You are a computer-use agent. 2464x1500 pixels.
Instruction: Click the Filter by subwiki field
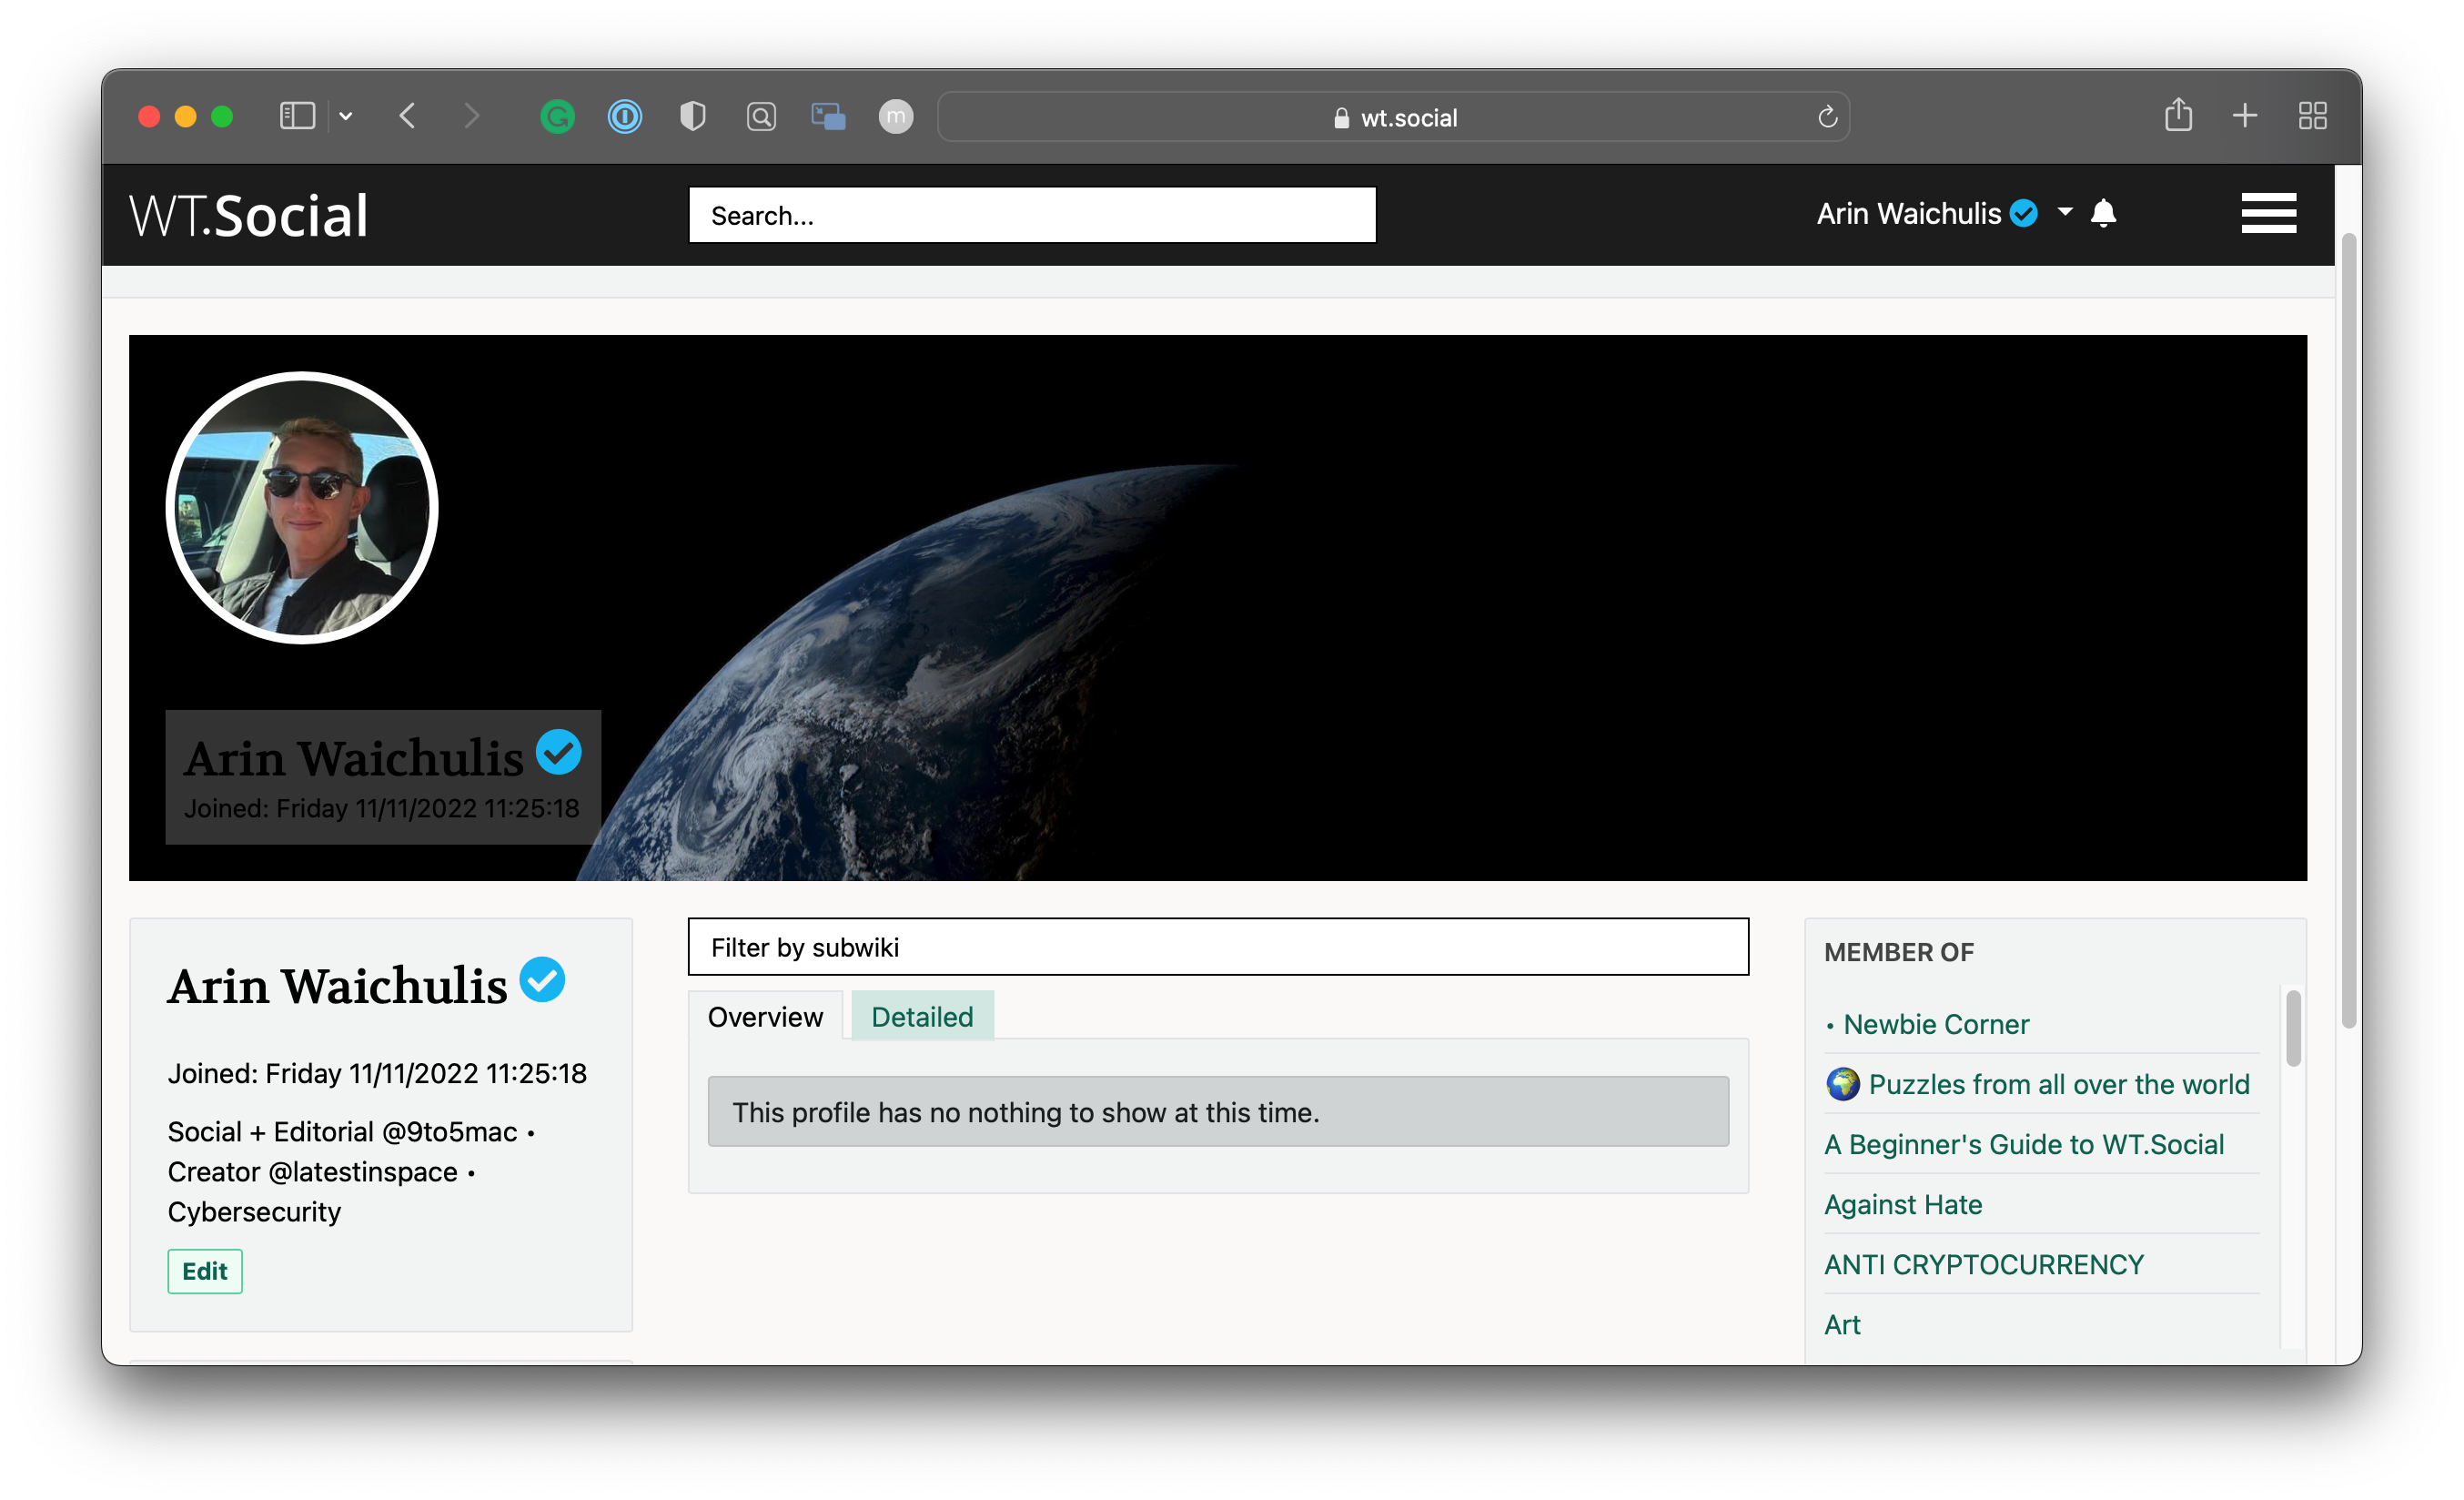pos(1218,946)
